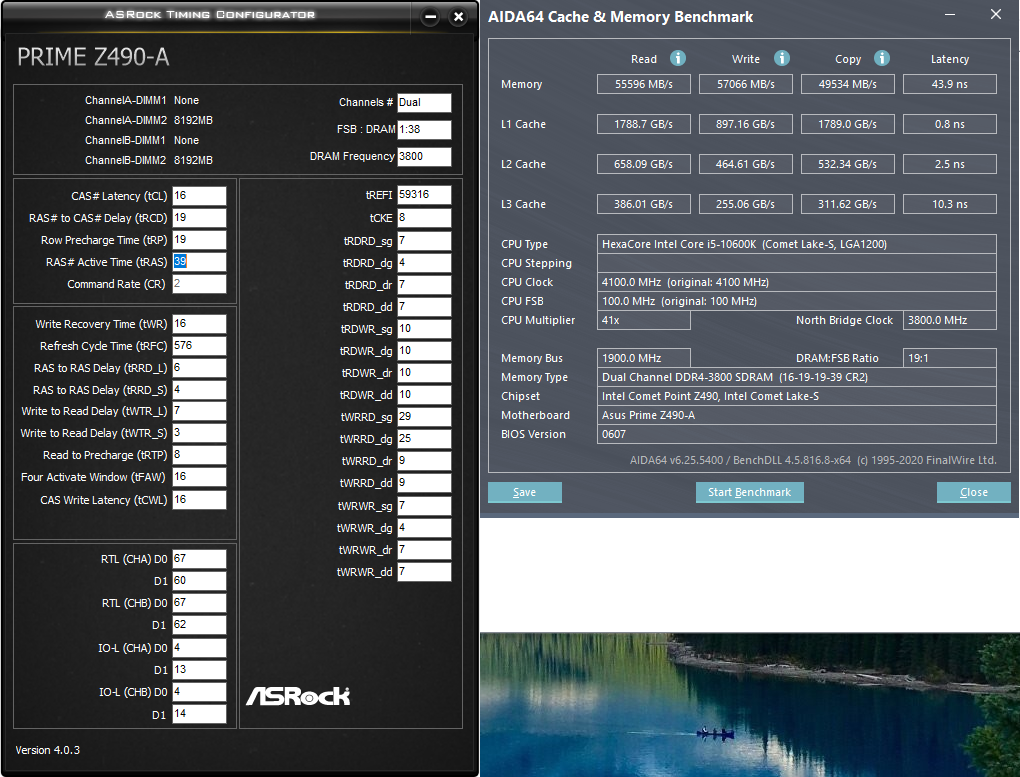Viewport: 1020px width, 777px height.
Task: Click the Copy info icon in AIDA64
Action: [881, 59]
